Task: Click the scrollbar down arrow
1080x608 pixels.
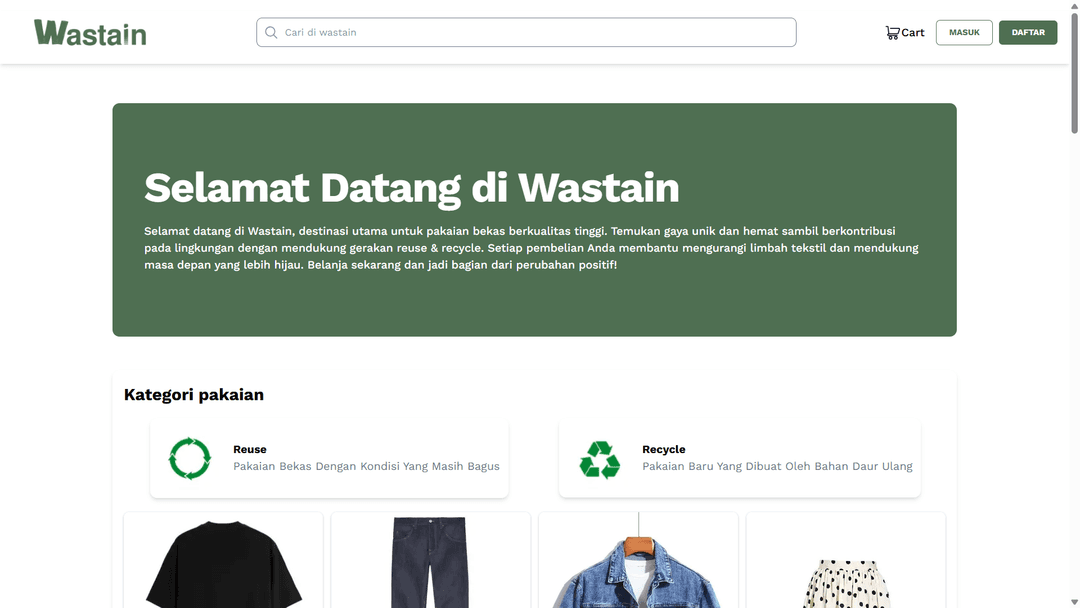Action: point(1074,602)
